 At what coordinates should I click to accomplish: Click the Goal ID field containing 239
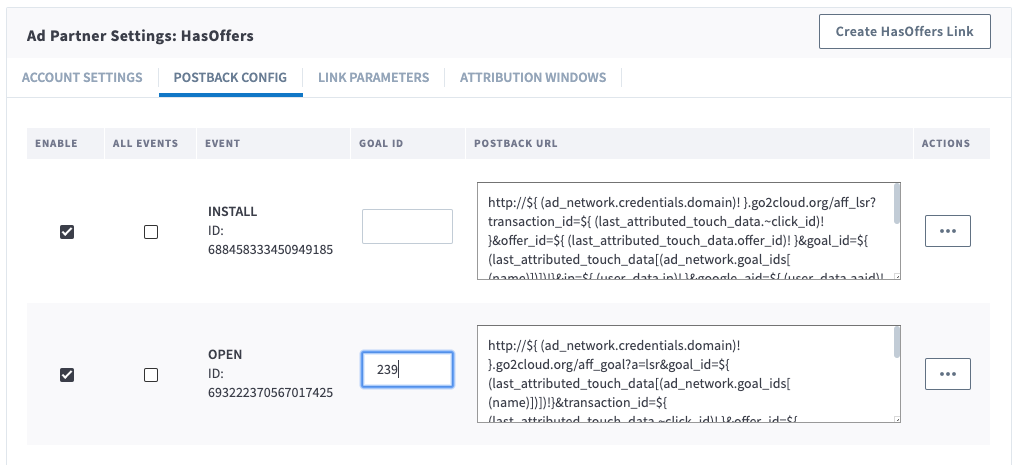[407, 369]
